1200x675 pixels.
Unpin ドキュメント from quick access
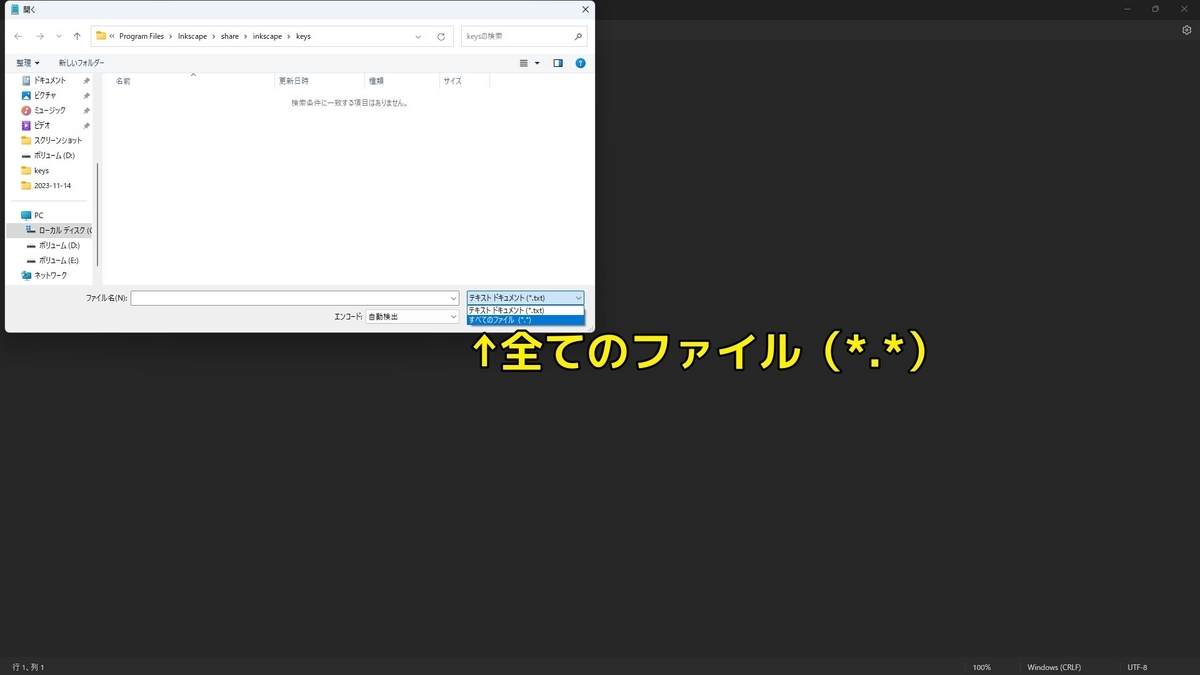click(x=87, y=79)
